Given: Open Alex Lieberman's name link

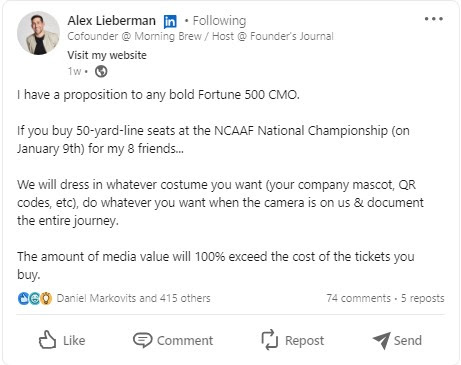Looking at the screenshot, I should click(112, 21).
